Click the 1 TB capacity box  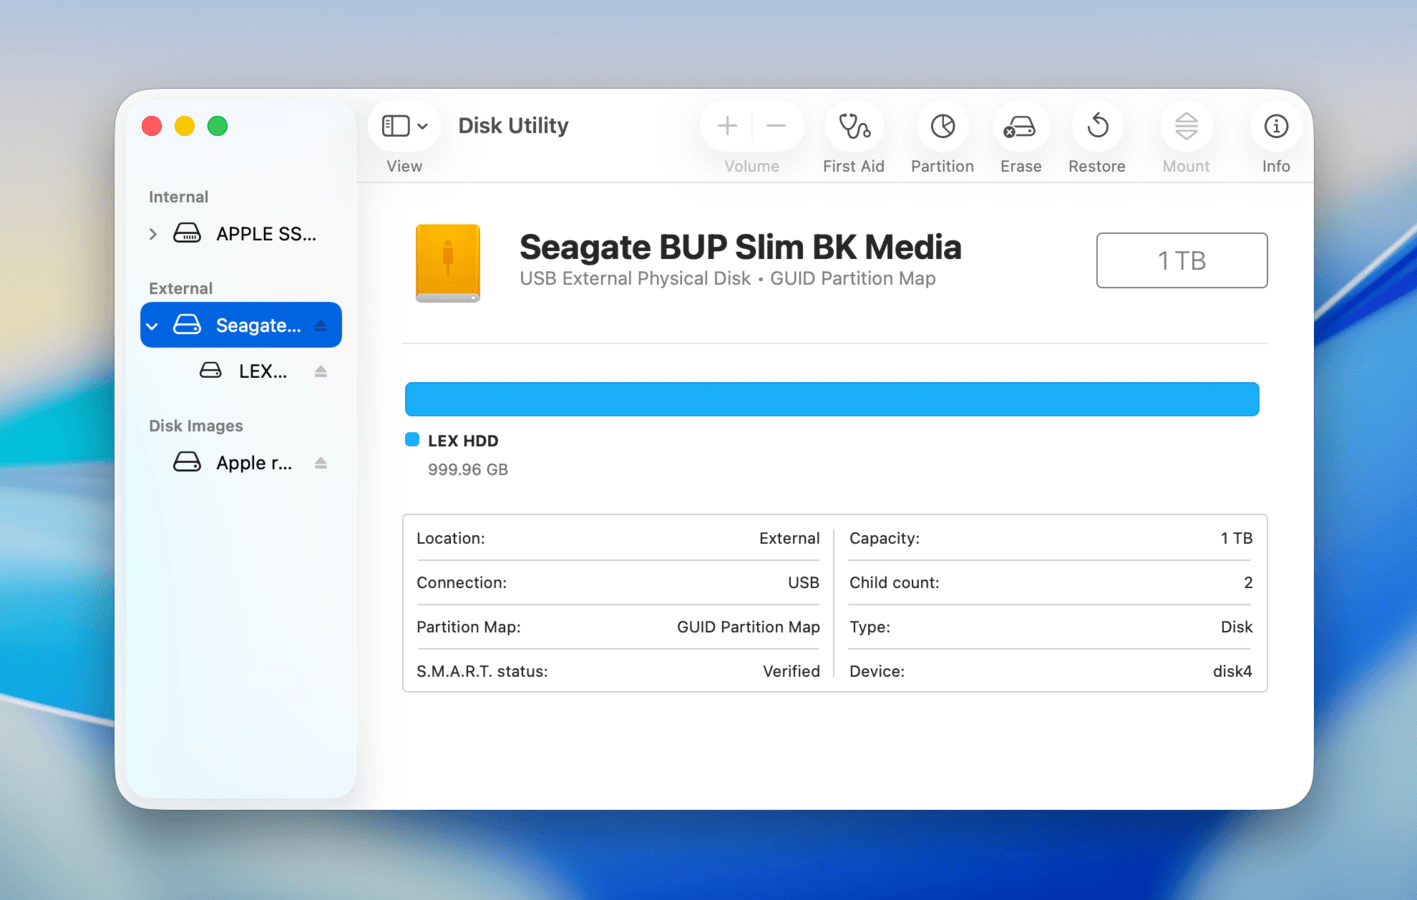click(1181, 260)
